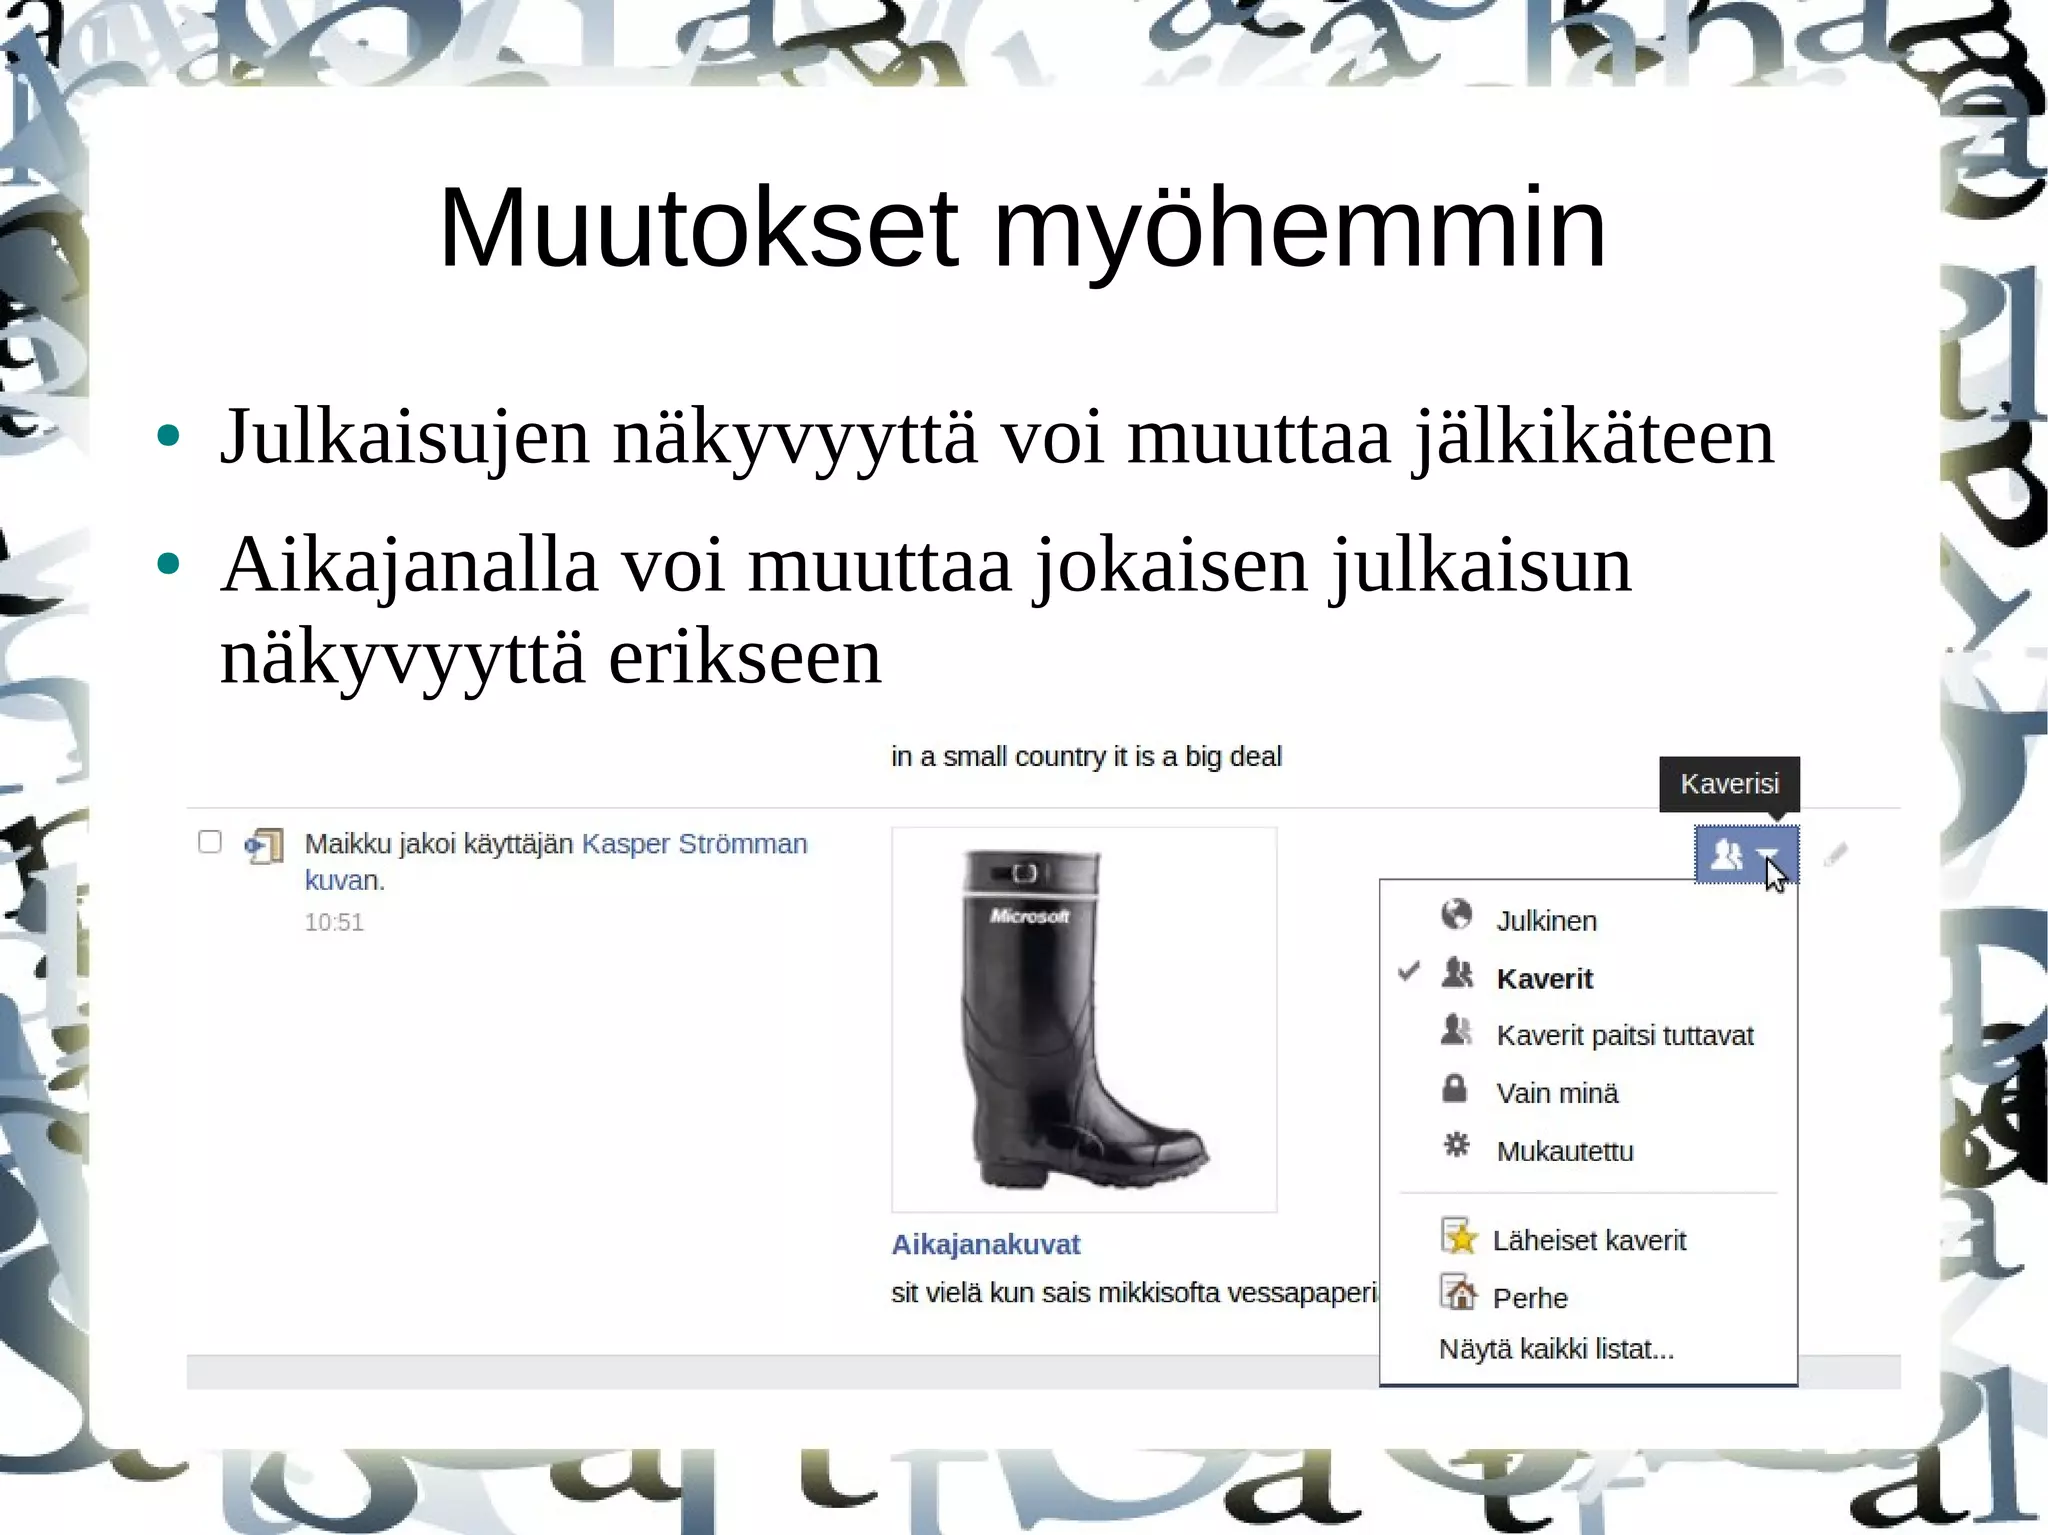Click the gear icon beside Mukautettu

[1457, 1146]
